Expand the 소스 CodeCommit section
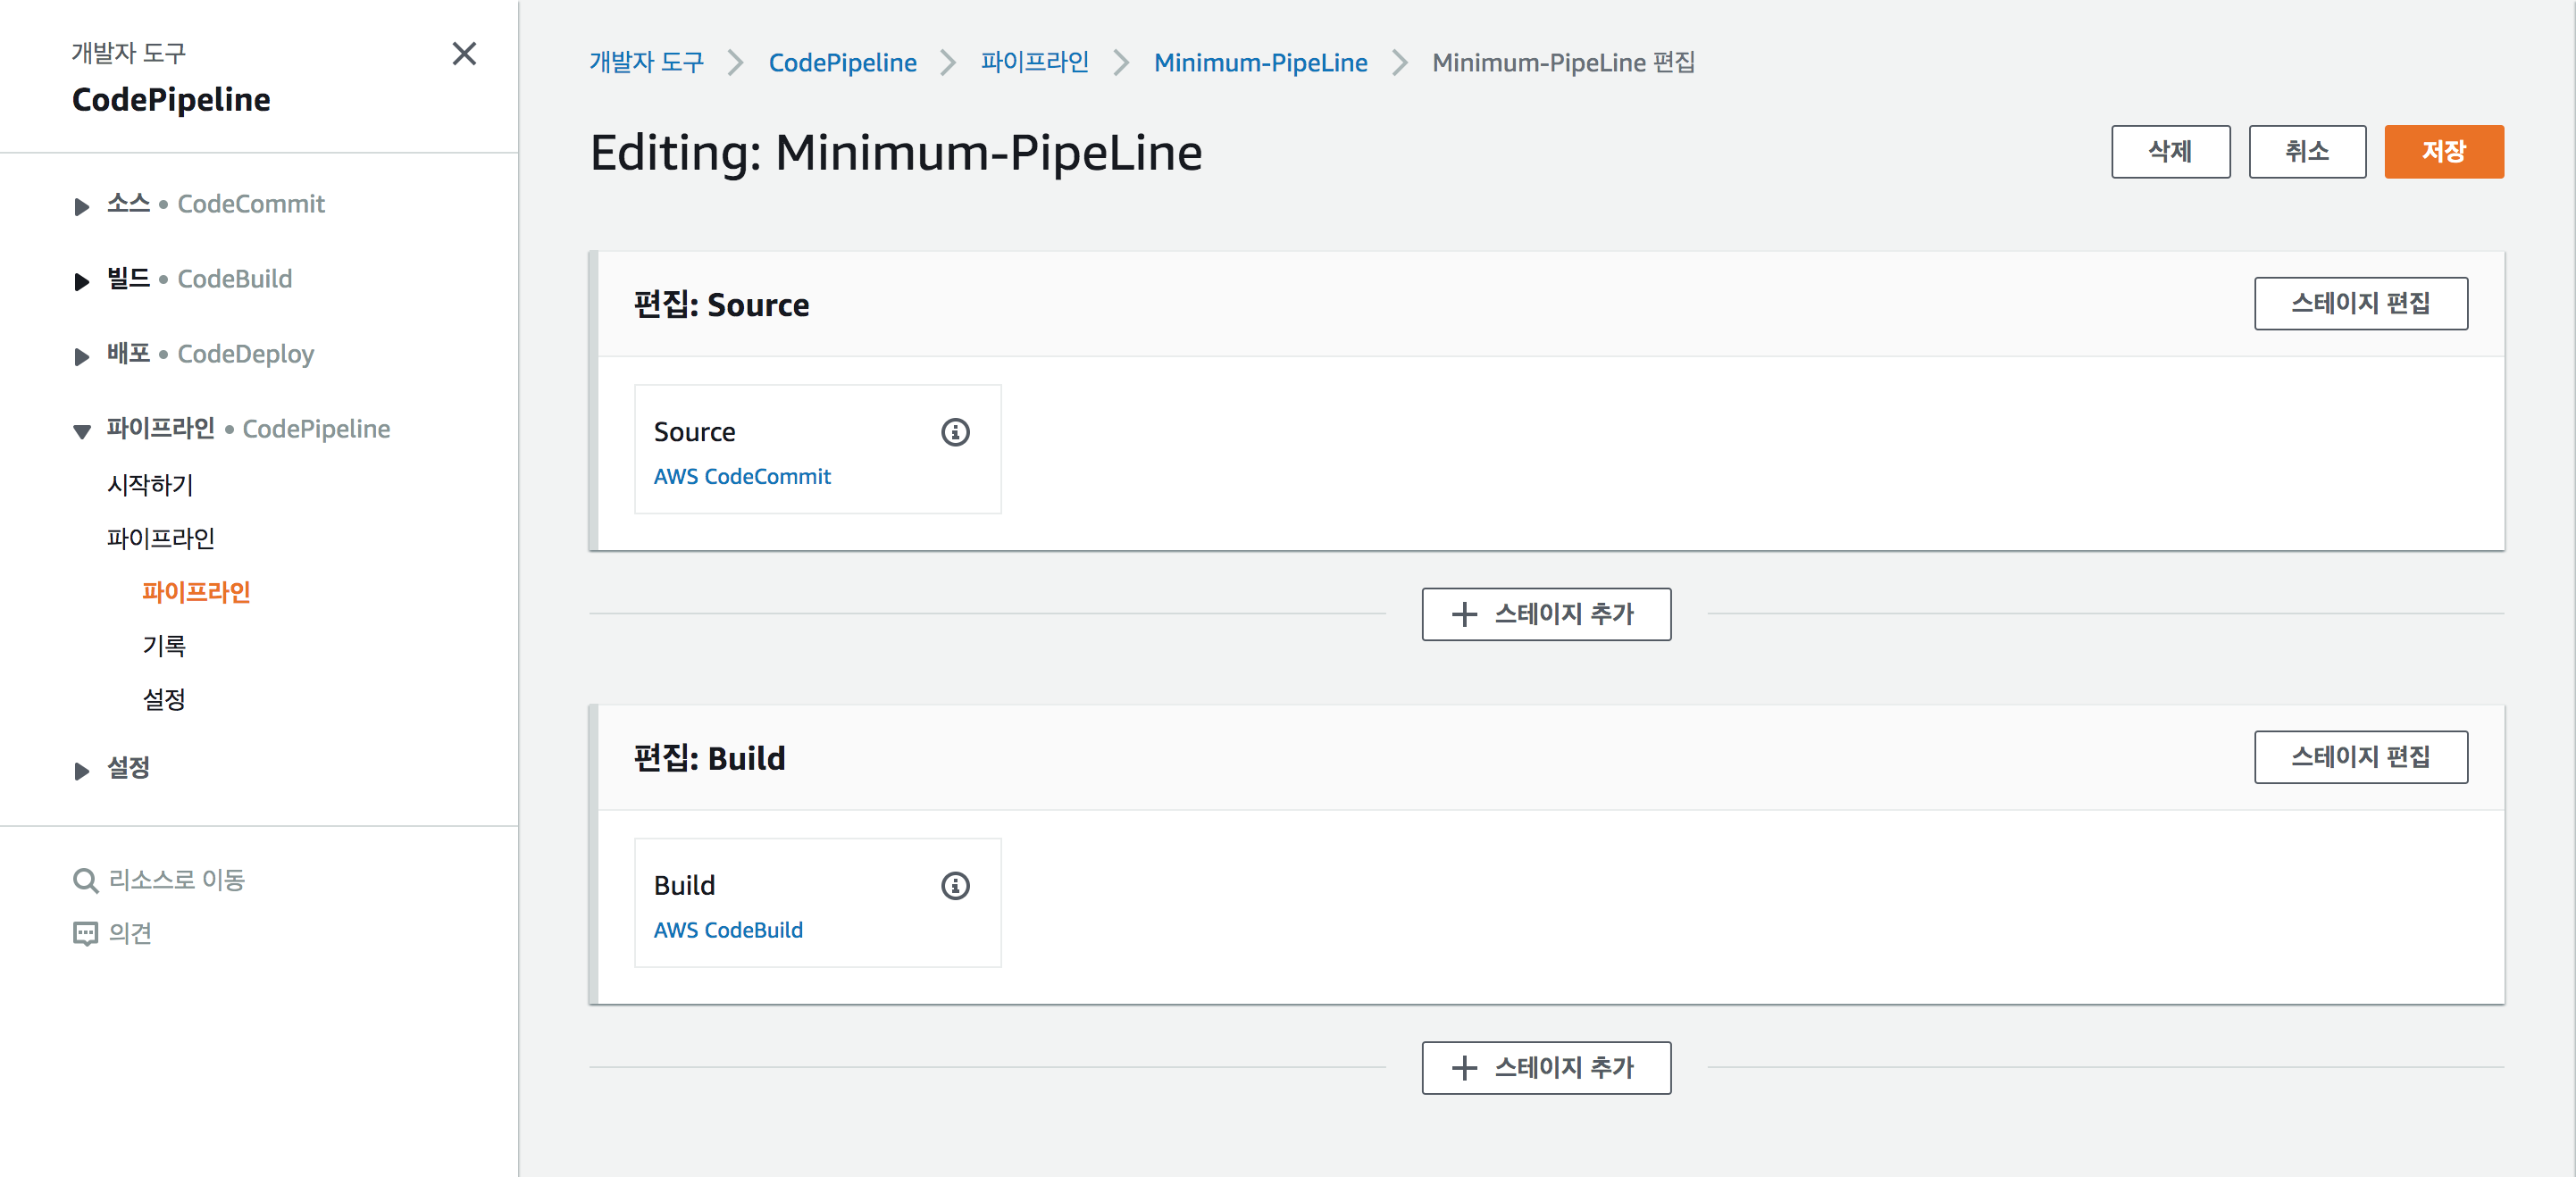 (82, 206)
